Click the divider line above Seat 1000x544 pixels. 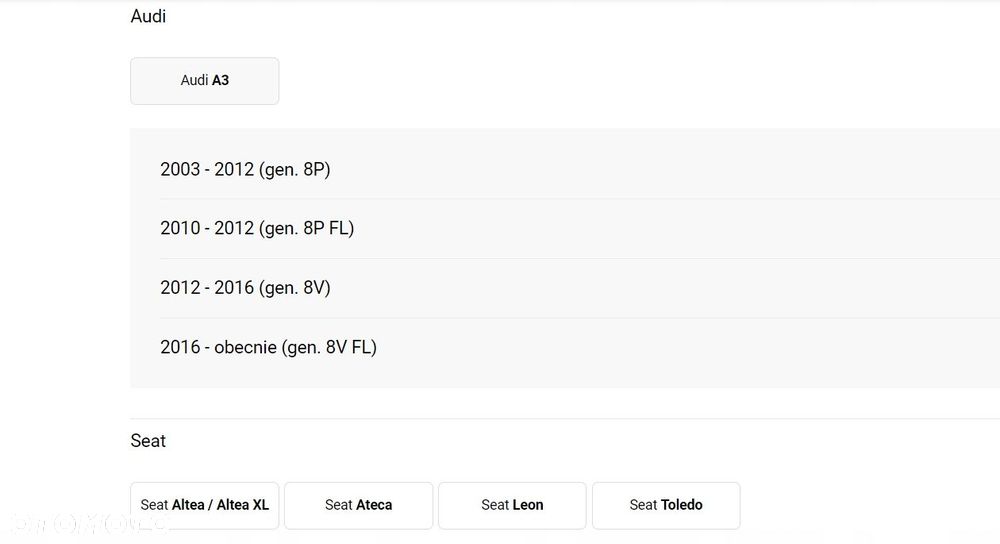[x=565, y=418]
